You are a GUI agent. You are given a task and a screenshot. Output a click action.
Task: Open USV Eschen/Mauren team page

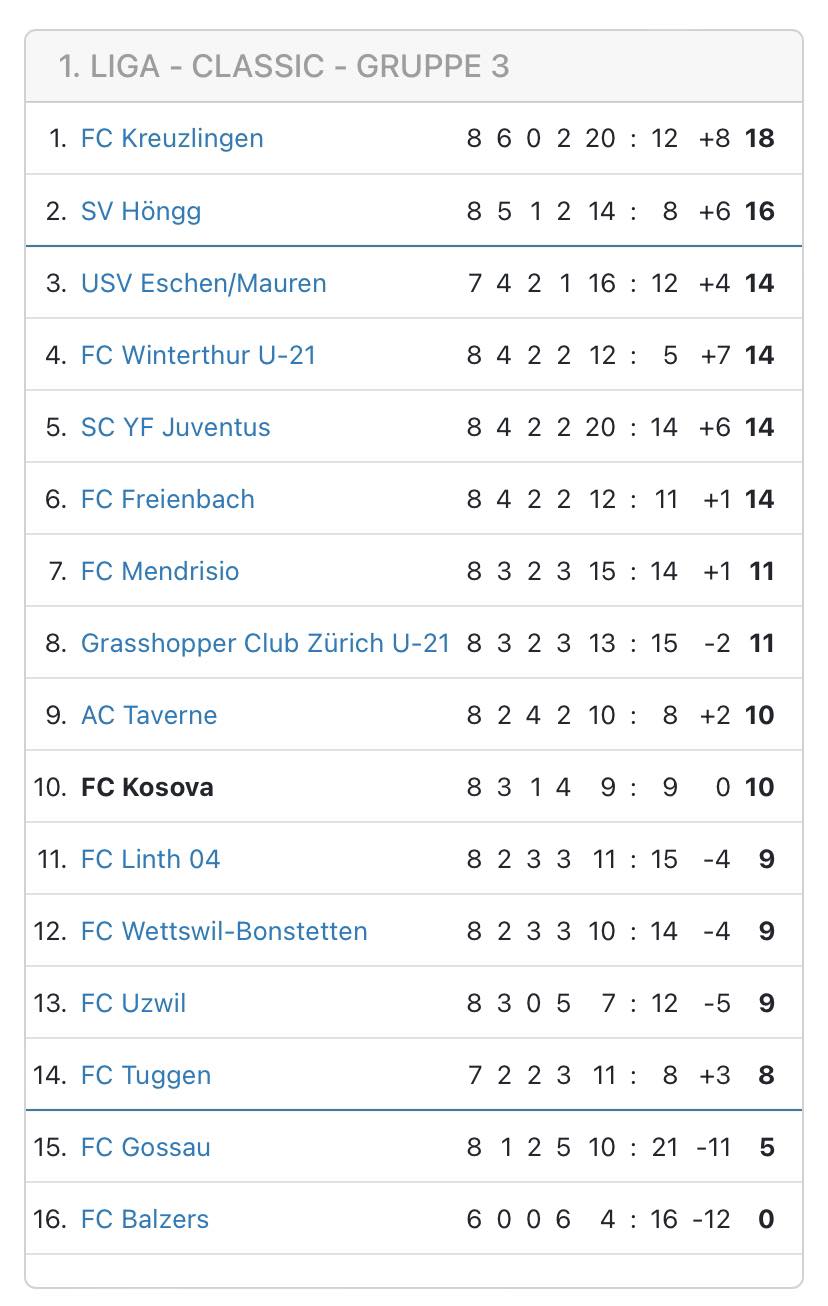203,283
